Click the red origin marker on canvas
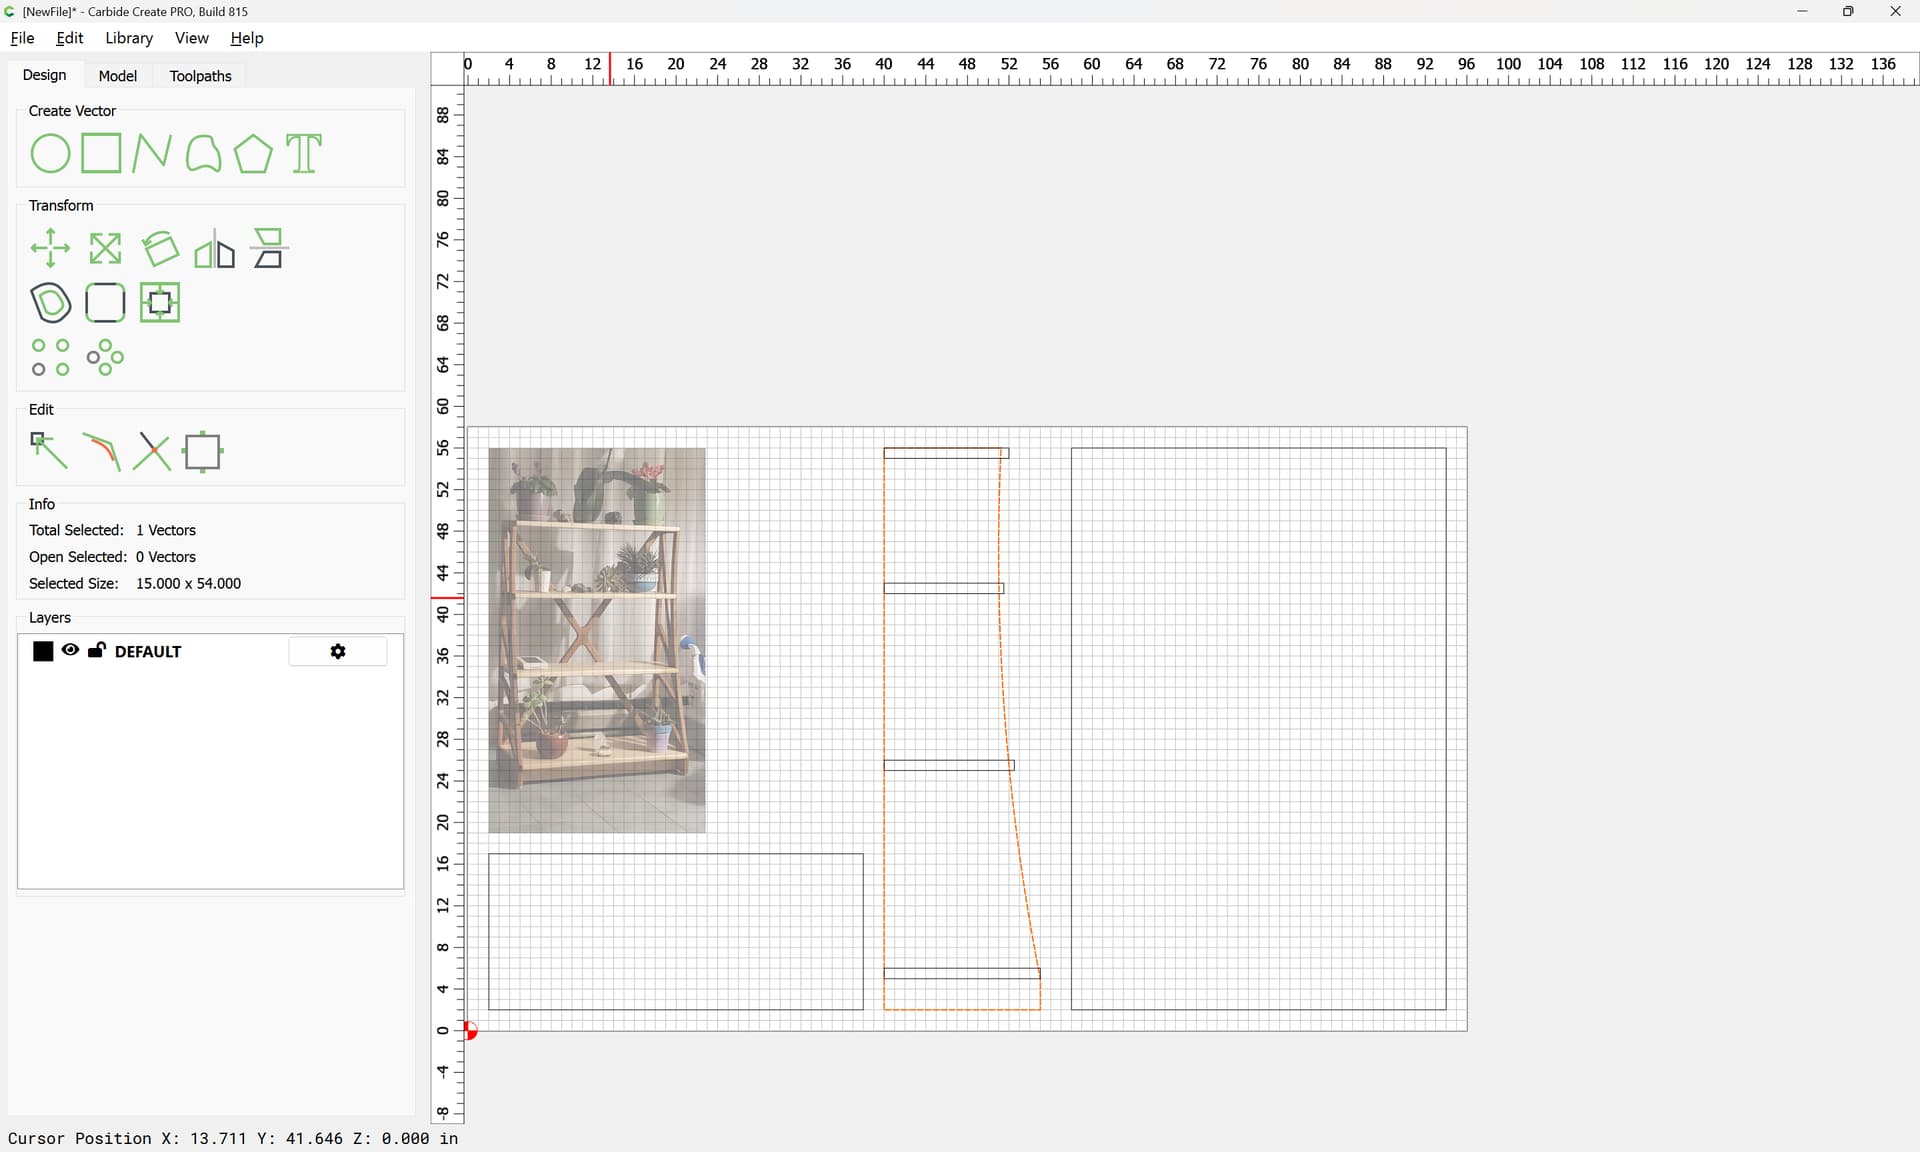 (471, 1031)
